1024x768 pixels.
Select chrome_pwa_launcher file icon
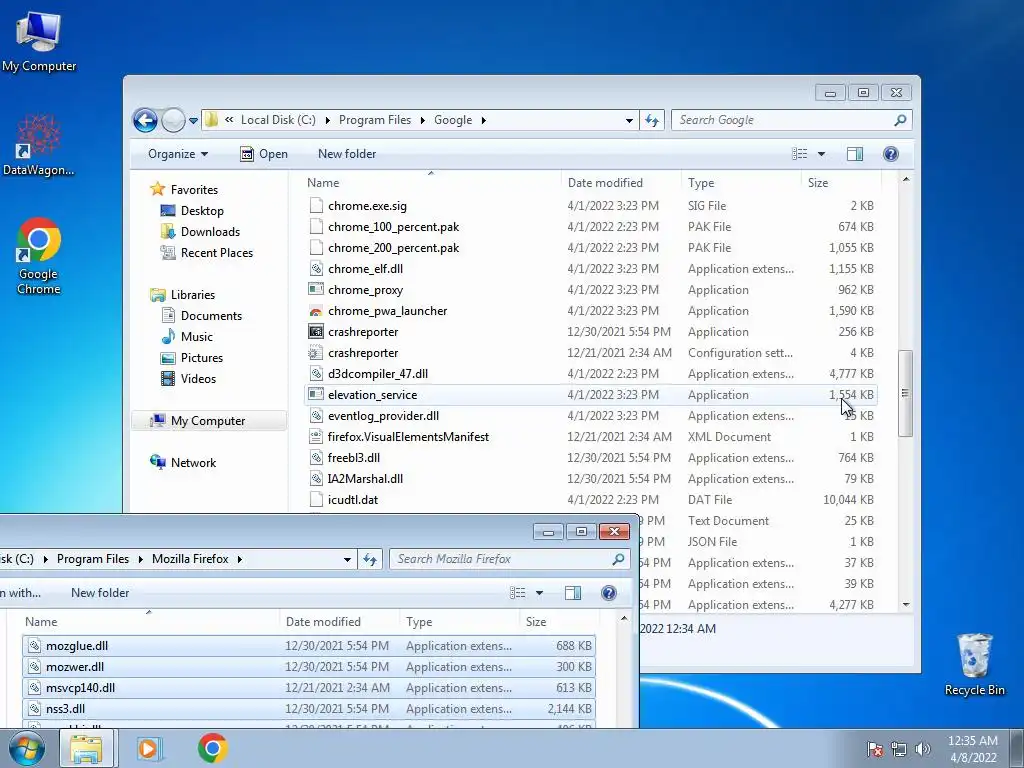click(x=315, y=311)
